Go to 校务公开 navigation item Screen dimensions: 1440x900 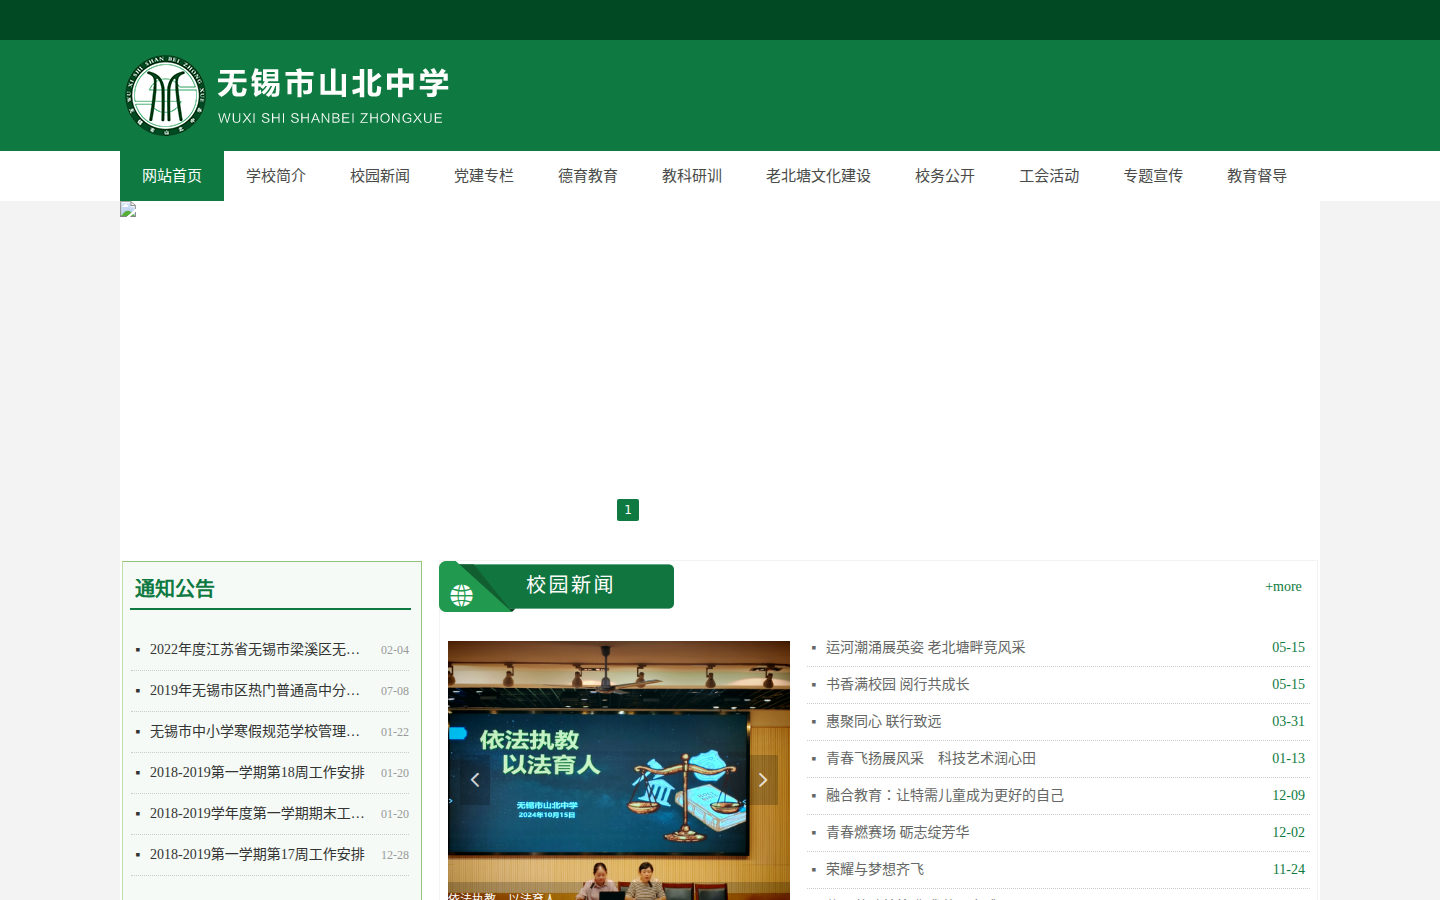[x=945, y=176]
